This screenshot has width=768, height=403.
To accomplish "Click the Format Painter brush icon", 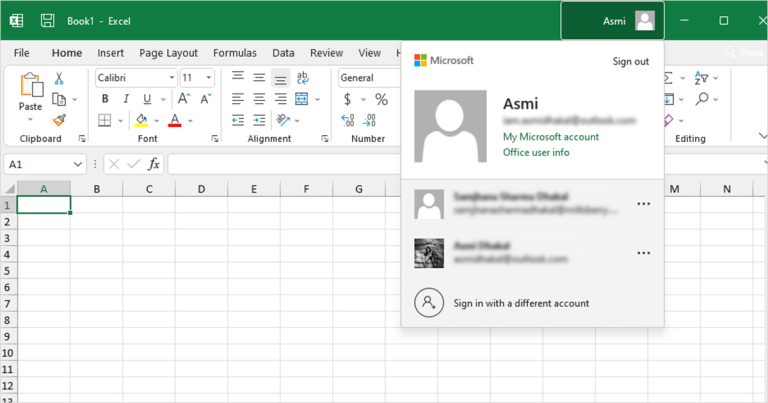I will pos(59,120).
